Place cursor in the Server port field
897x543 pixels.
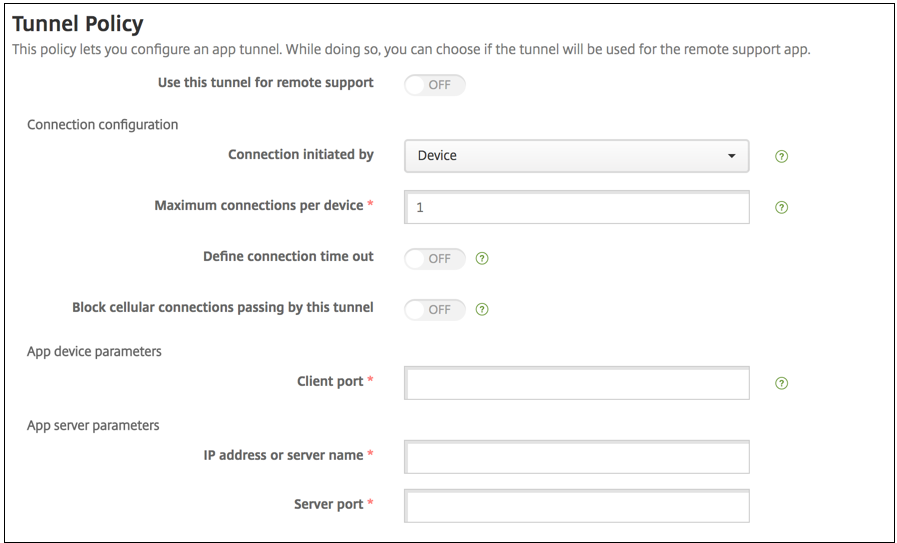click(577, 505)
